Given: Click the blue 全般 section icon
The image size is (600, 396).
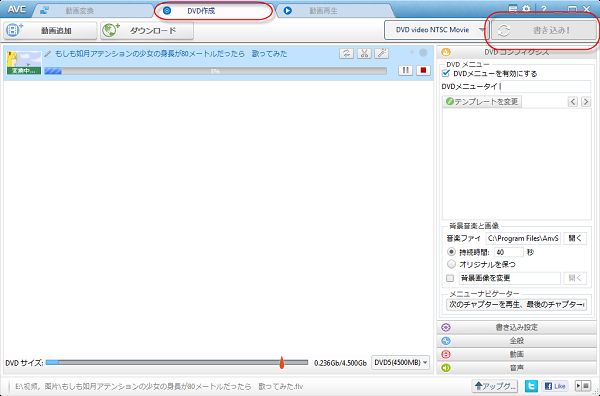Looking at the screenshot, I should tap(446, 341).
